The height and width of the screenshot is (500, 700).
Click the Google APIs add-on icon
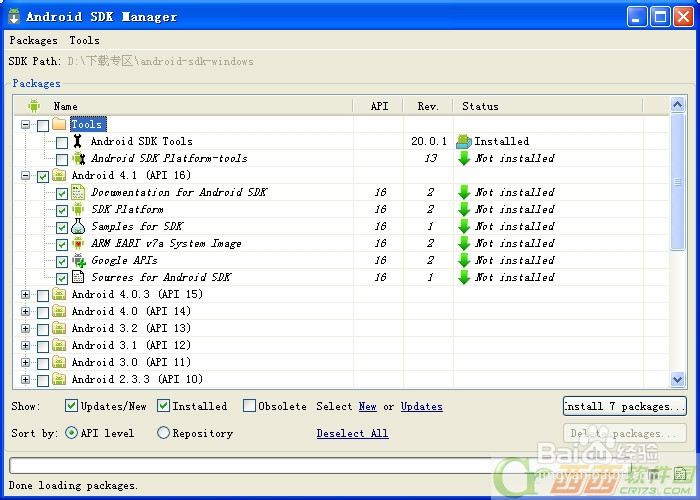(x=79, y=260)
